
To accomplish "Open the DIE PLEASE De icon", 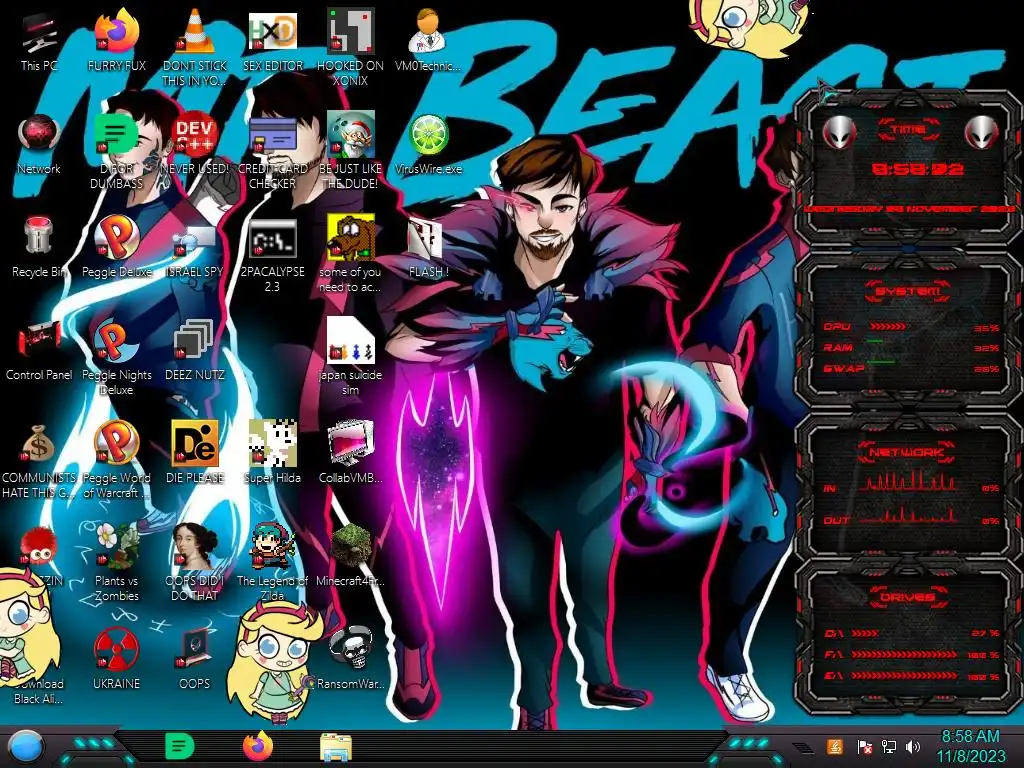I will pyautogui.click(x=195, y=452).
